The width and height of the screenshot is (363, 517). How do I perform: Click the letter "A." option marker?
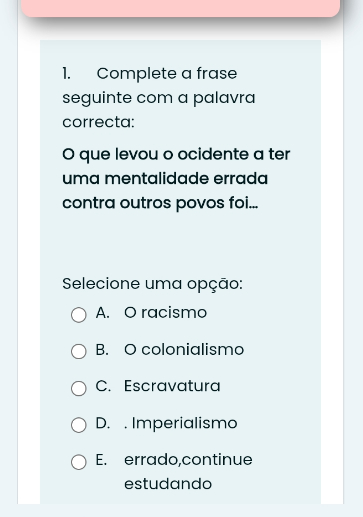tap(103, 313)
